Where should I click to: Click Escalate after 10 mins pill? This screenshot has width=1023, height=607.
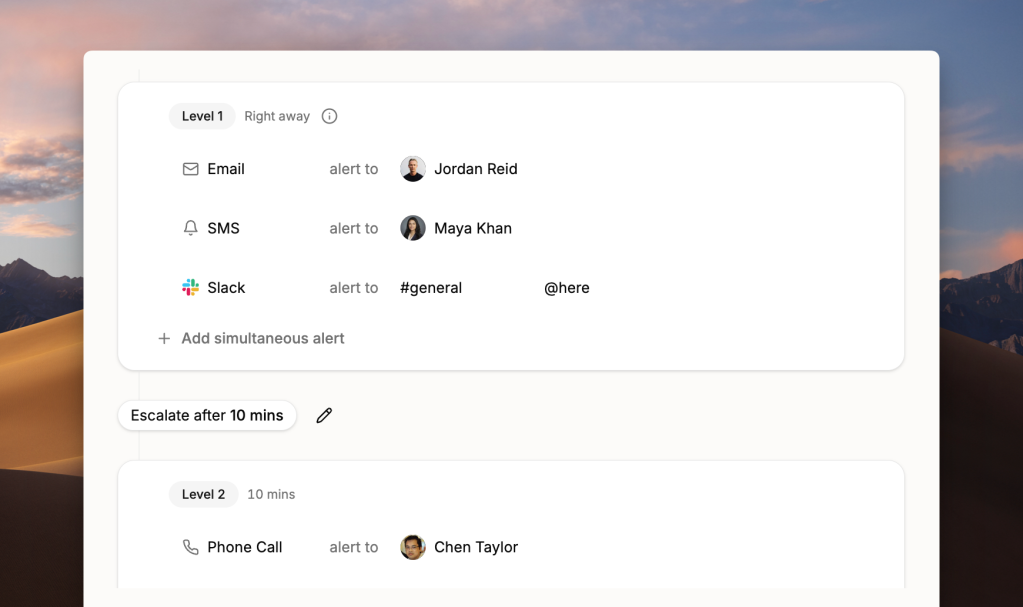tap(207, 416)
